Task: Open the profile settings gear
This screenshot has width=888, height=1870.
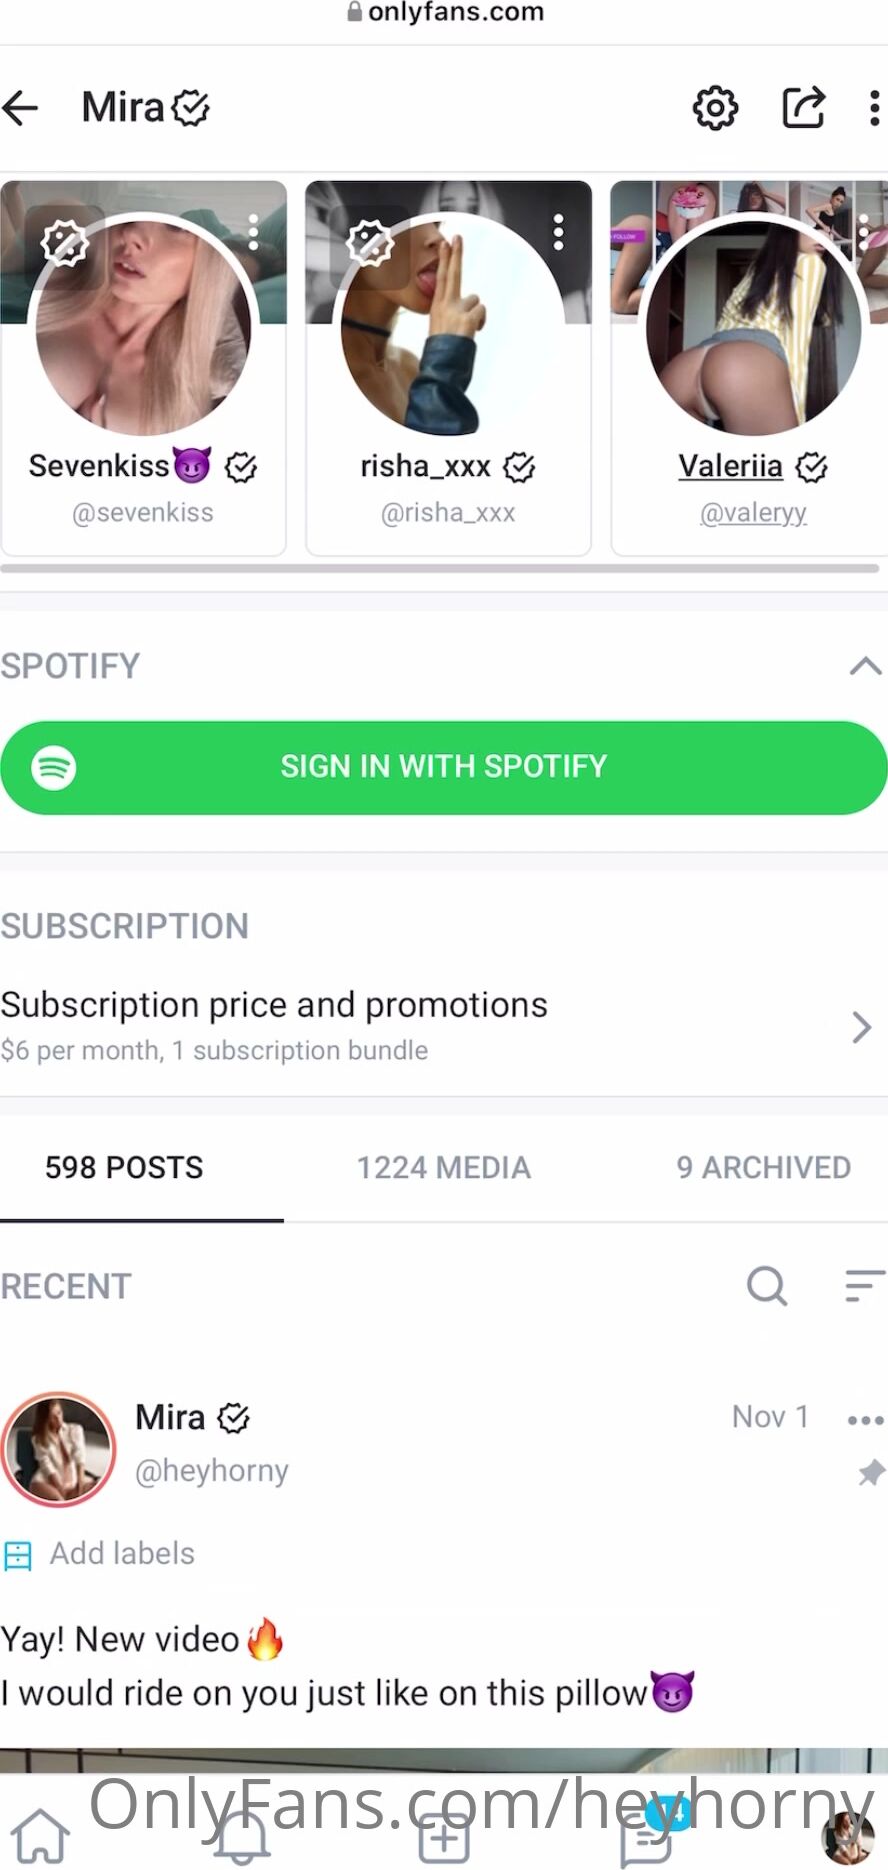Action: (715, 108)
